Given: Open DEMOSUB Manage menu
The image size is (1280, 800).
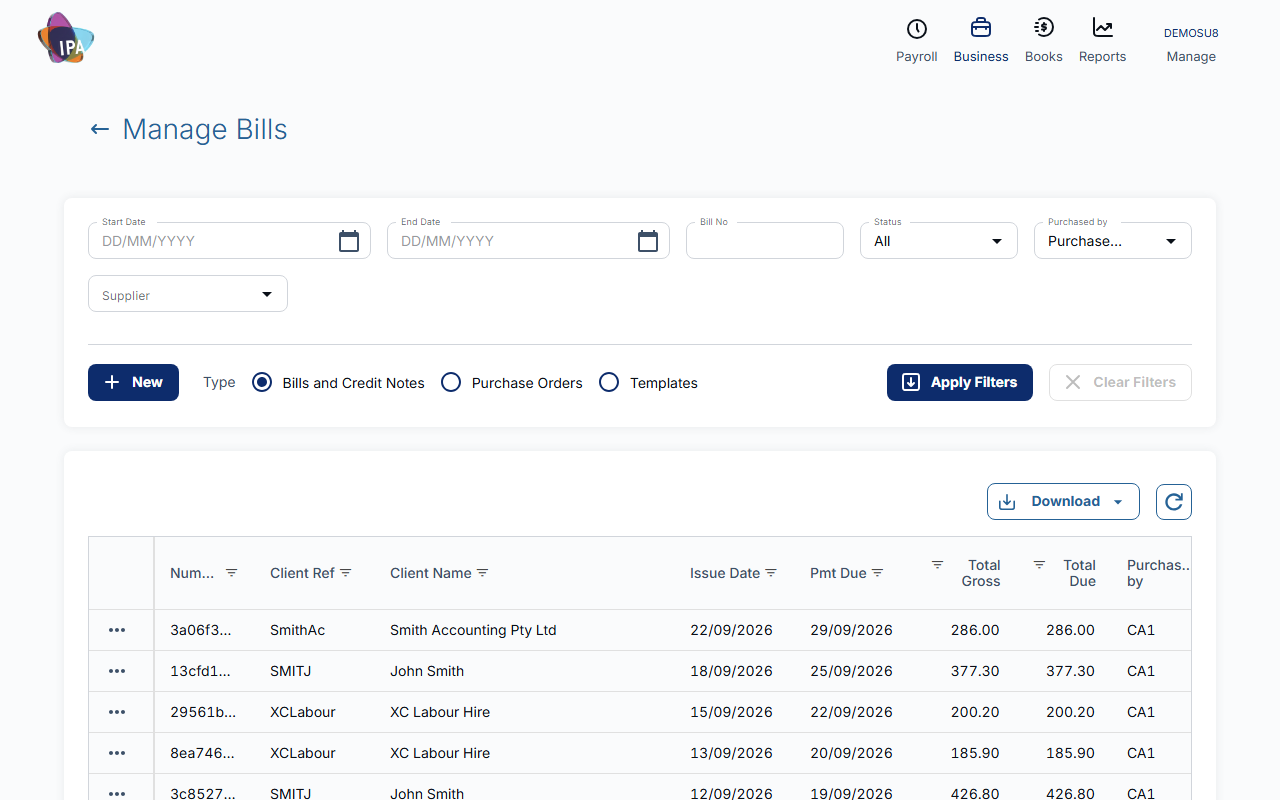Looking at the screenshot, I should pos(1191,45).
